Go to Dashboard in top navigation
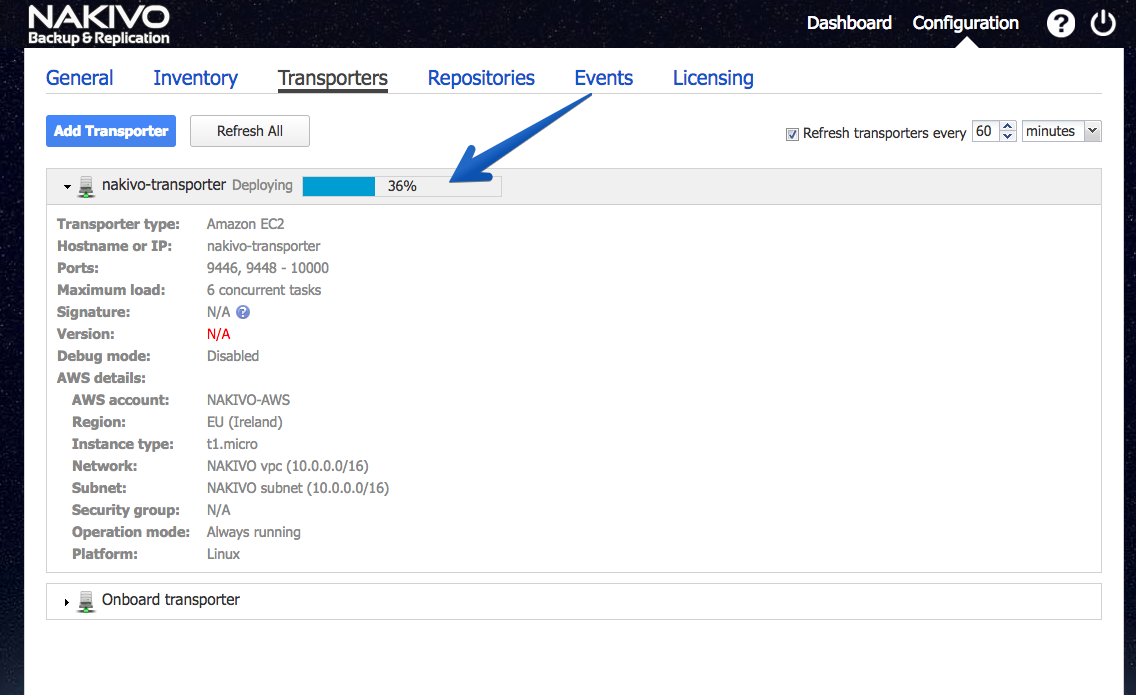 click(x=849, y=23)
